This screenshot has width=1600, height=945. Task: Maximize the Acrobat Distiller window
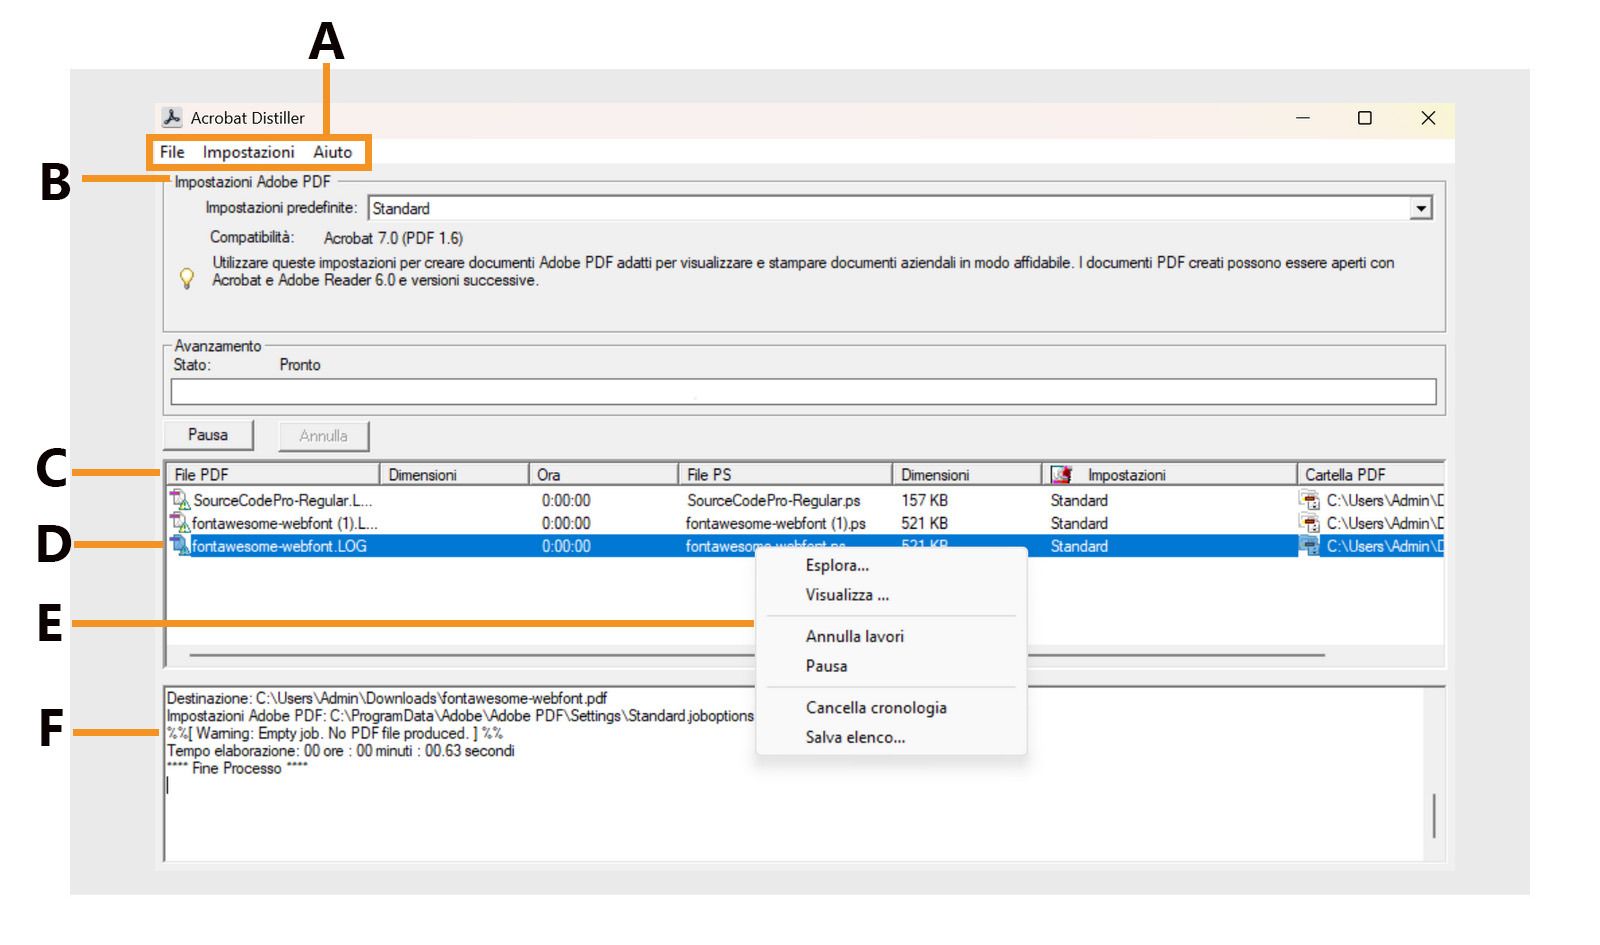[x=1364, y=118]
